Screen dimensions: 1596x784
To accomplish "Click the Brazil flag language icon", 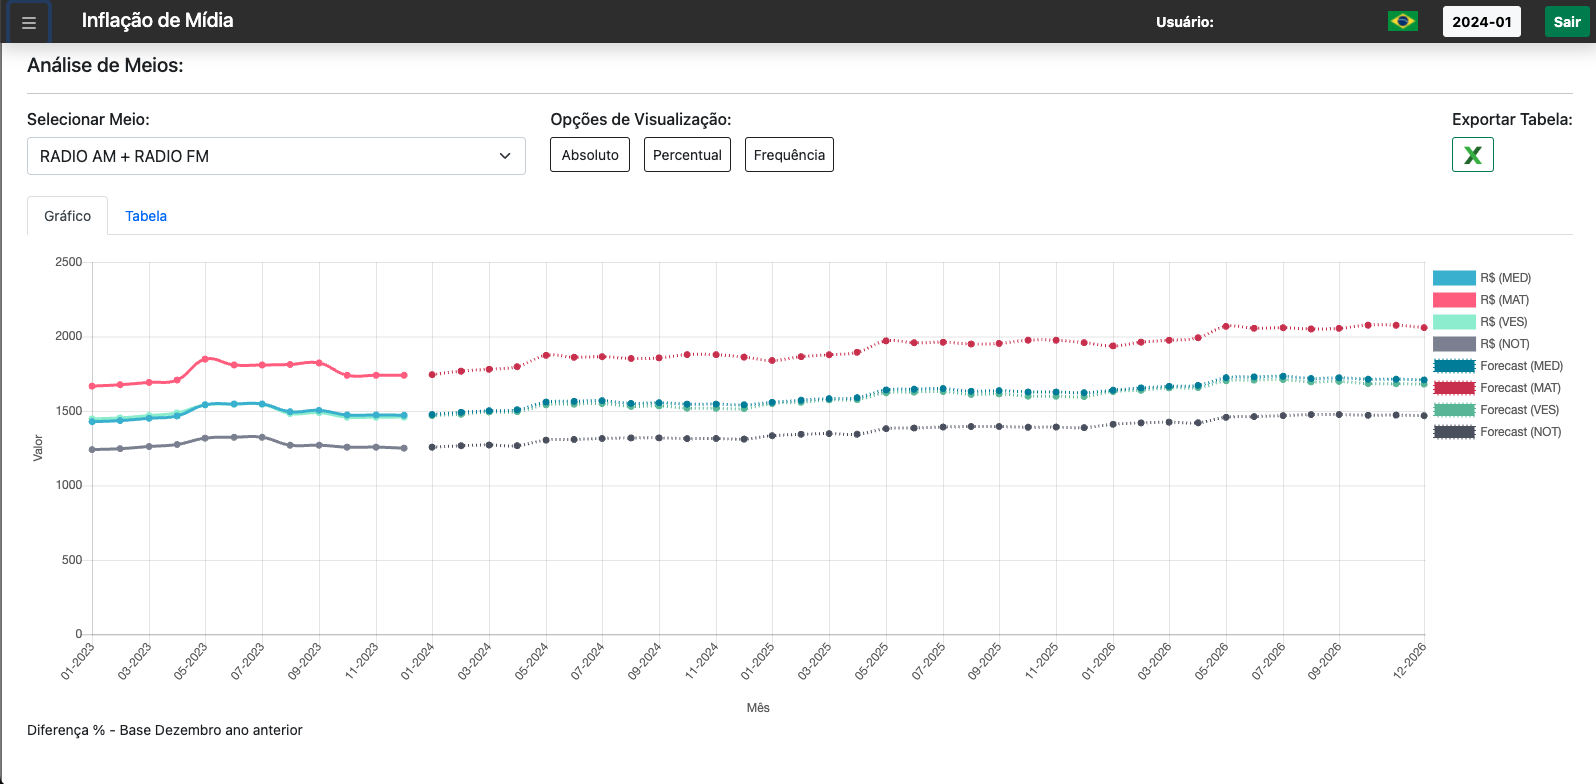I will [x=1403, y=21].
